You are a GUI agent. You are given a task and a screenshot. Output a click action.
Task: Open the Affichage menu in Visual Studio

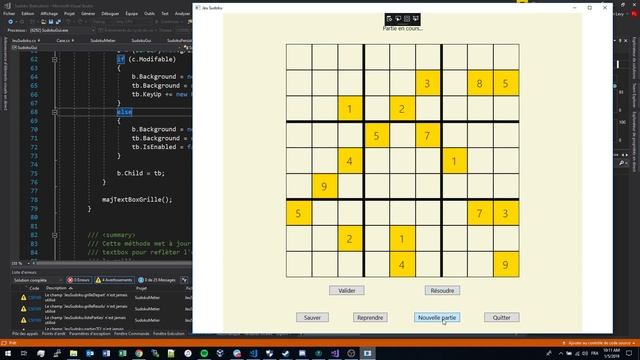(x=49, y=13)
